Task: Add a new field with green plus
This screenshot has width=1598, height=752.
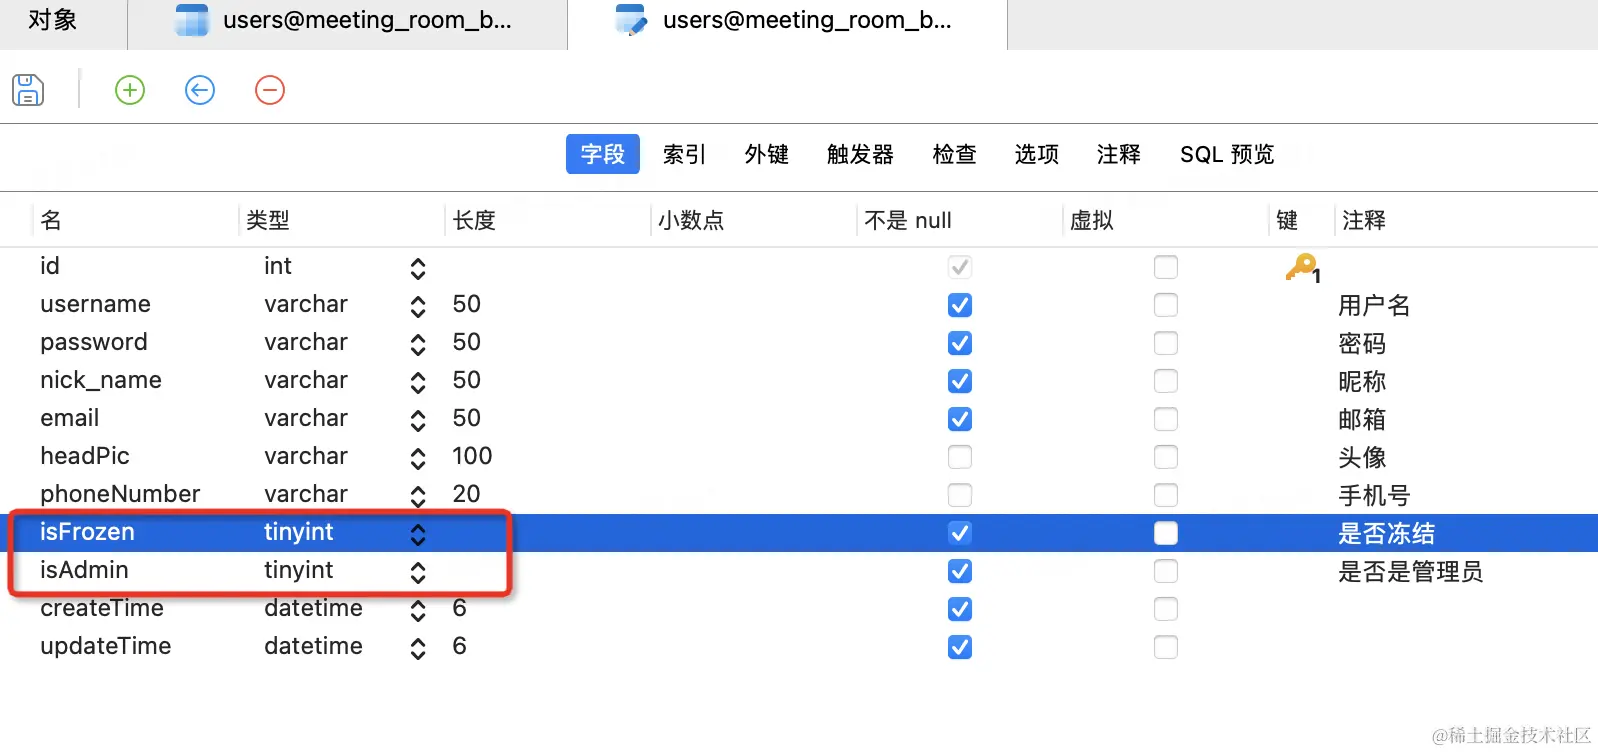Action: pyautogui.click(x=130, y=90)
